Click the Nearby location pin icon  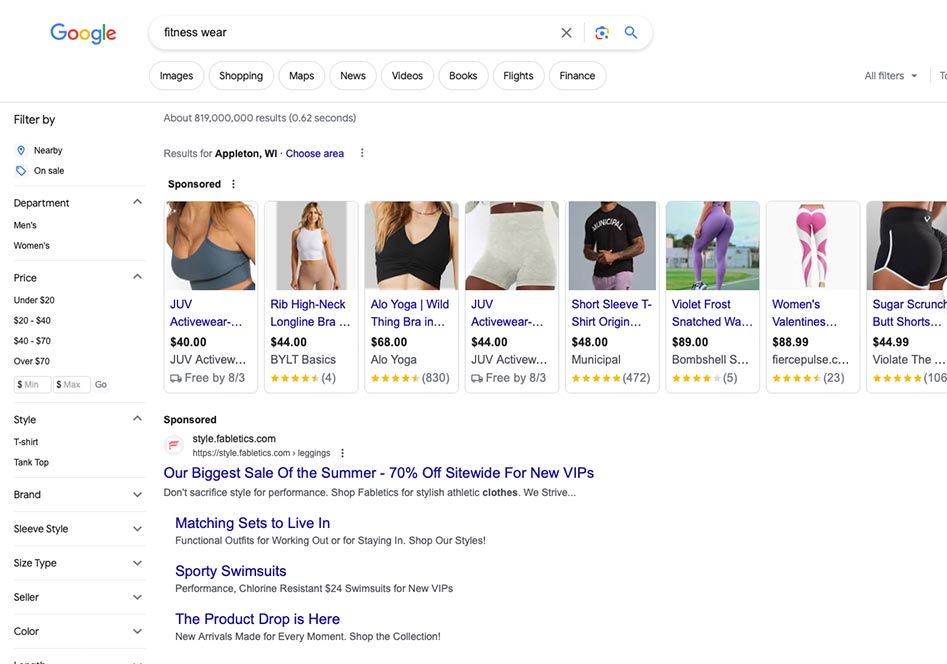21,150
